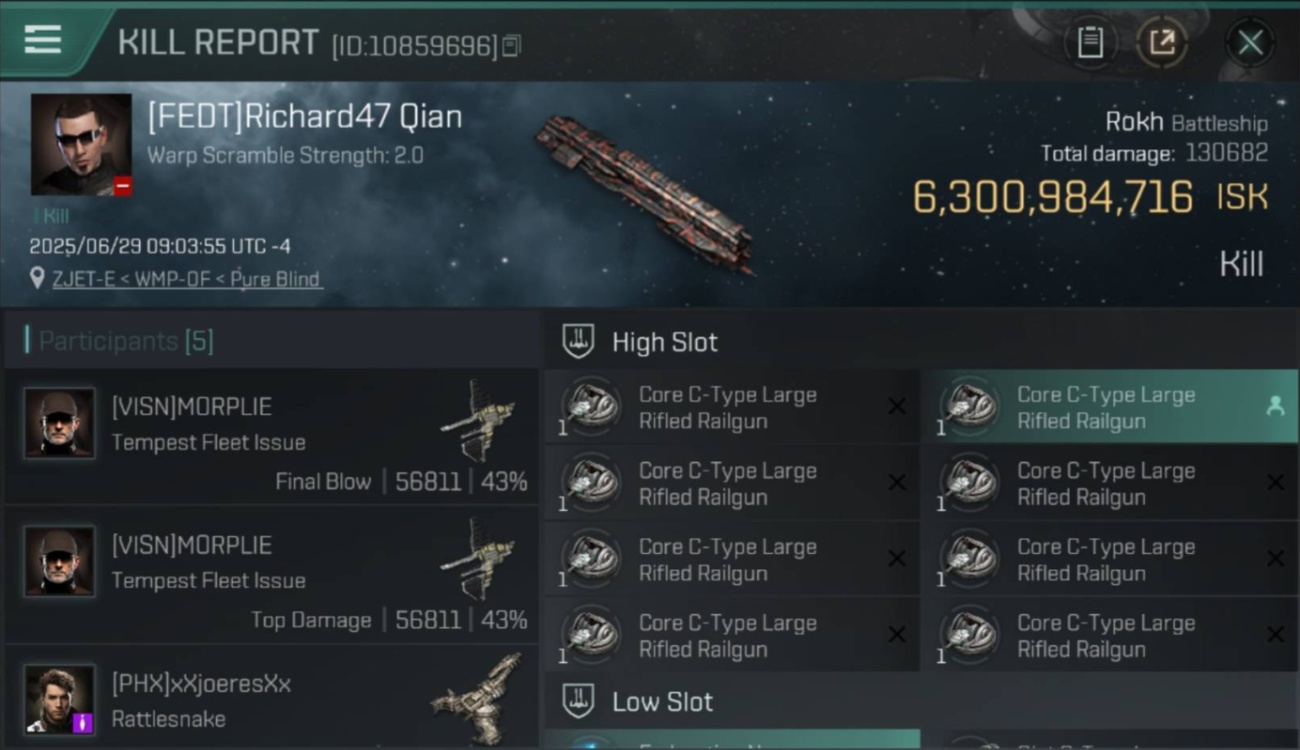Open the hamburger menu icon
The width and height of the screenshot is (1300, 750).
43,40
